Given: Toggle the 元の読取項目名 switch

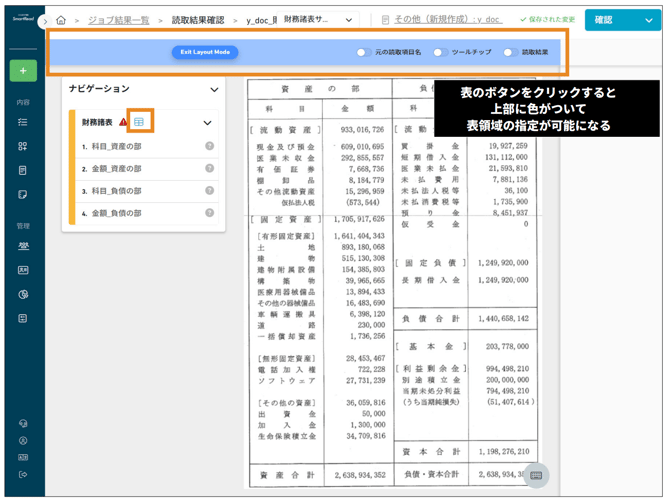Looking at the screenshot, I should click(363, 52).
